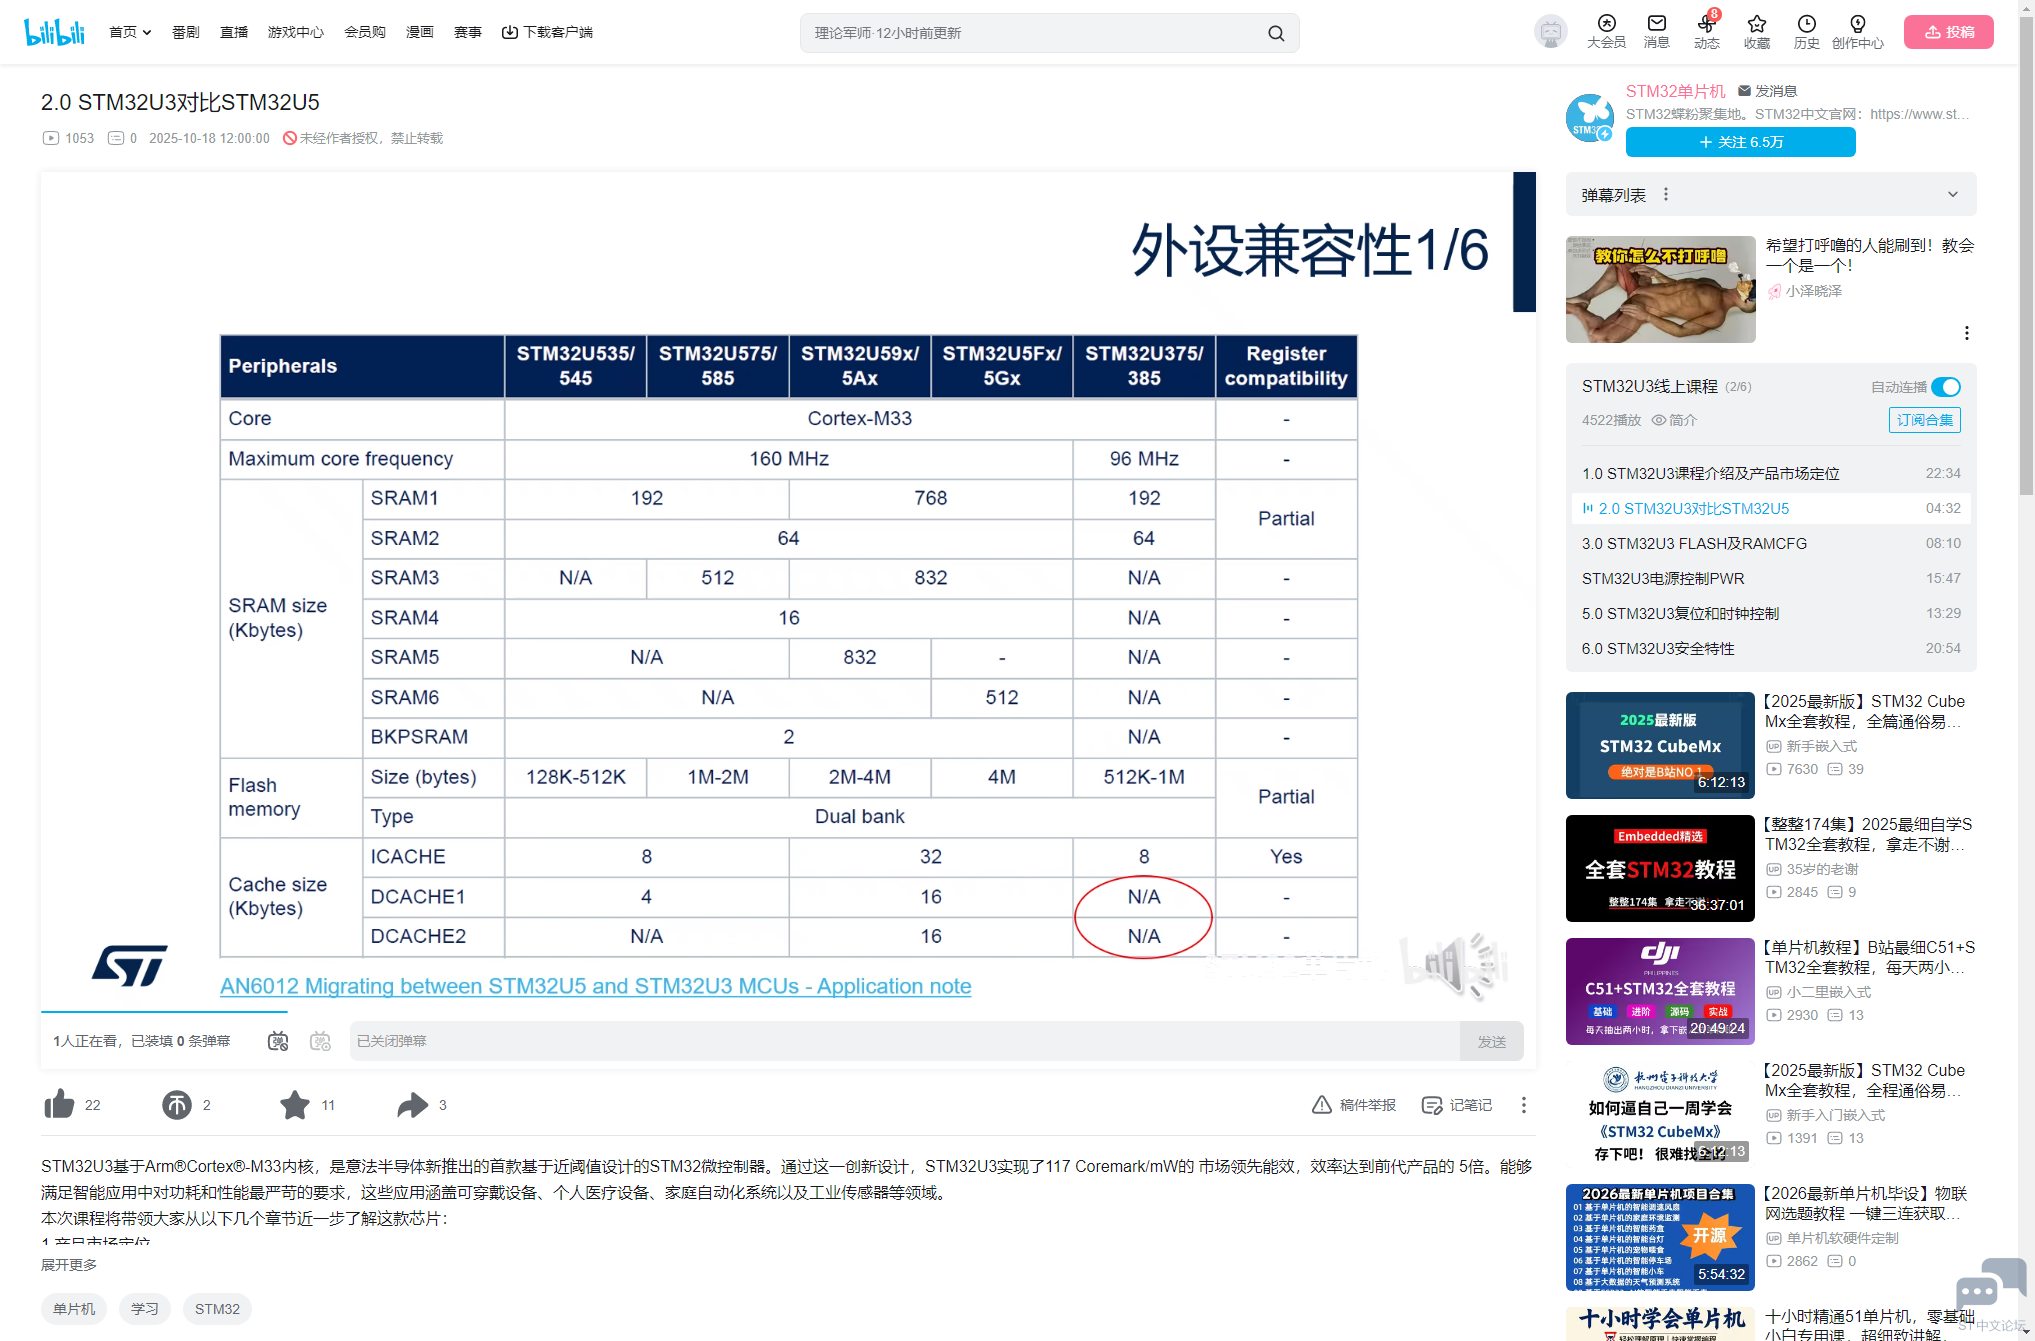
Task: Play 6.0 STM32U3安全特性
Action: [1771, 648]
